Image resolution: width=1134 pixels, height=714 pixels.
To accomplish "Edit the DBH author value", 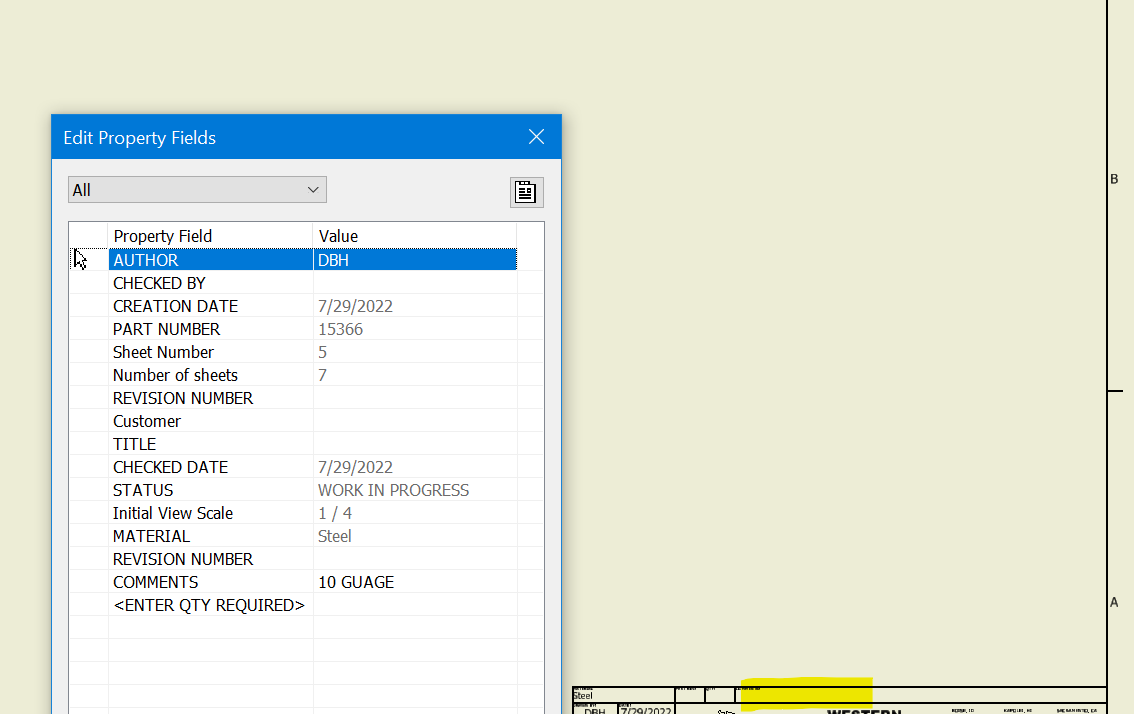I will point(415,260).
